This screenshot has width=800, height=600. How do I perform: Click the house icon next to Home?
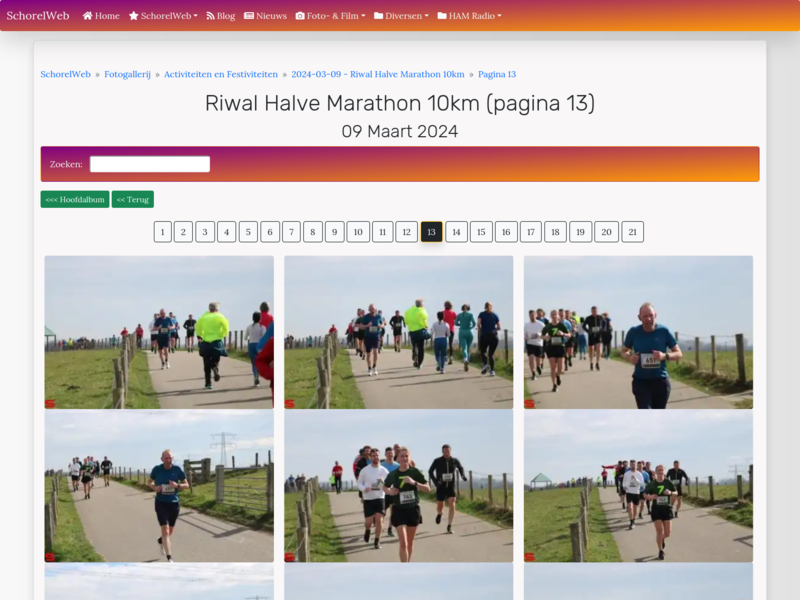coord(87,16)
